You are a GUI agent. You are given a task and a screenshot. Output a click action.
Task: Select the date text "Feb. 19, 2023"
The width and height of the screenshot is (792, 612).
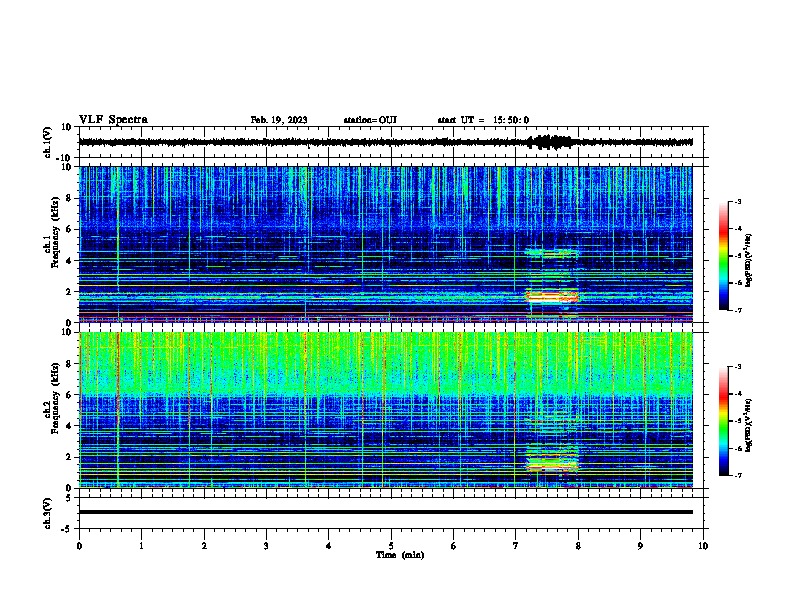[x=279, y=120]
